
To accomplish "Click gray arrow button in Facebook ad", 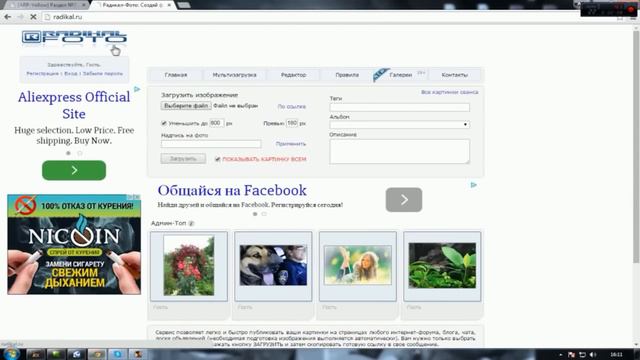I will [x=404, y=200].
